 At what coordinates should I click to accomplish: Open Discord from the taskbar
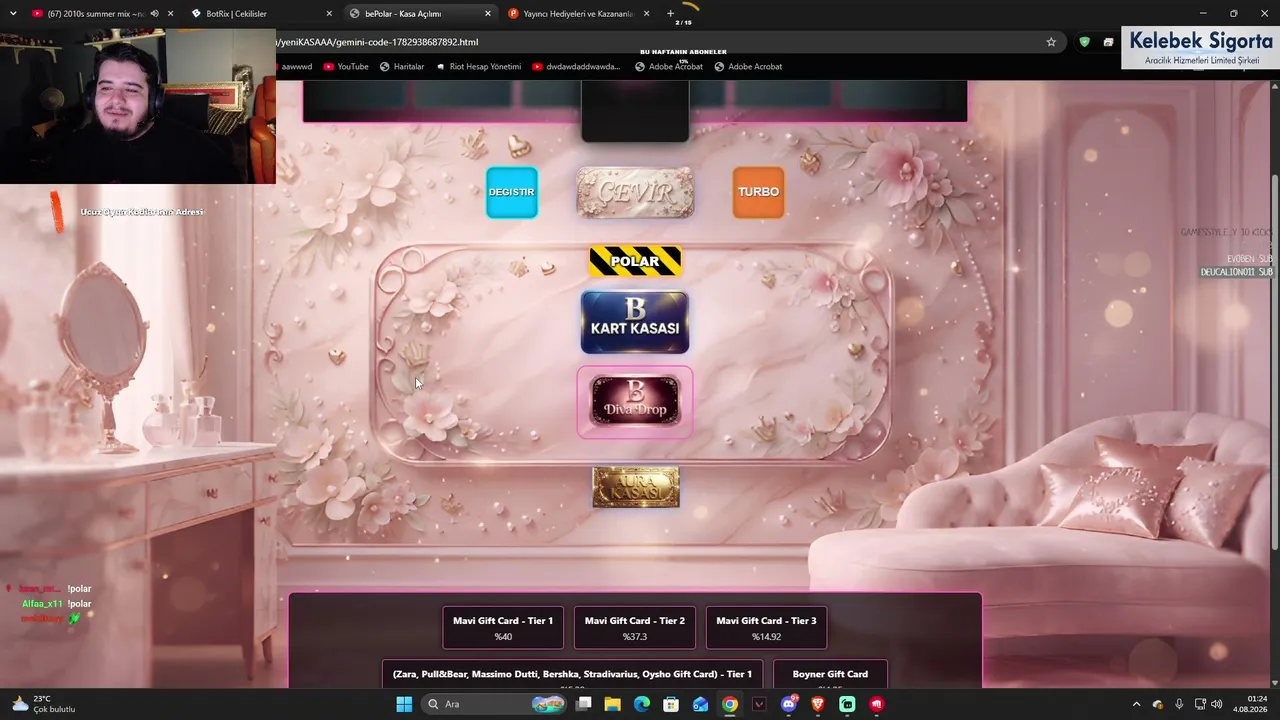click(x=789, y=704)
